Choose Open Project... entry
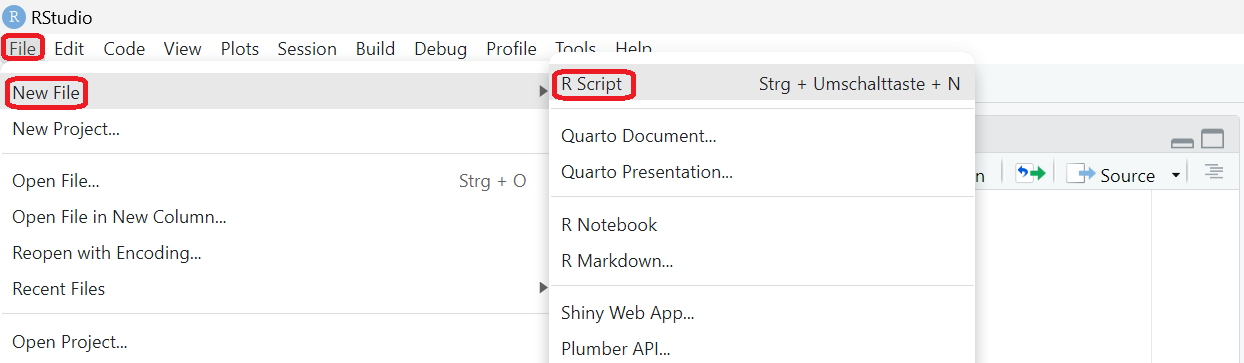 [x=275, y=342]
